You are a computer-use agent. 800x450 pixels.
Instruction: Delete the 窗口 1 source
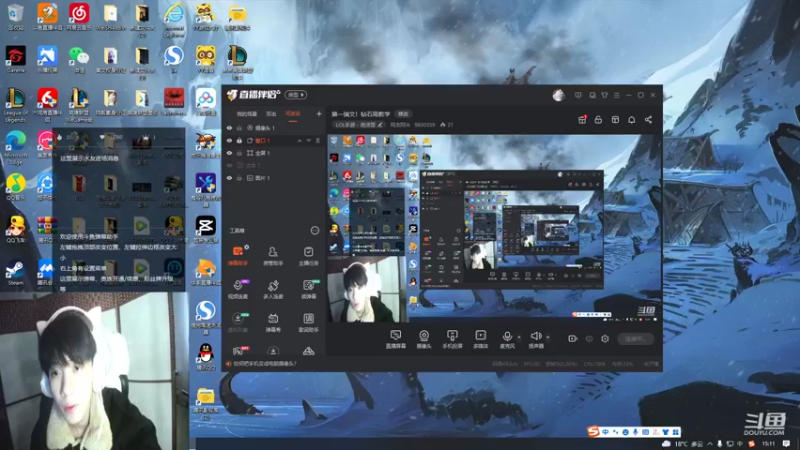tap(318, 140)
